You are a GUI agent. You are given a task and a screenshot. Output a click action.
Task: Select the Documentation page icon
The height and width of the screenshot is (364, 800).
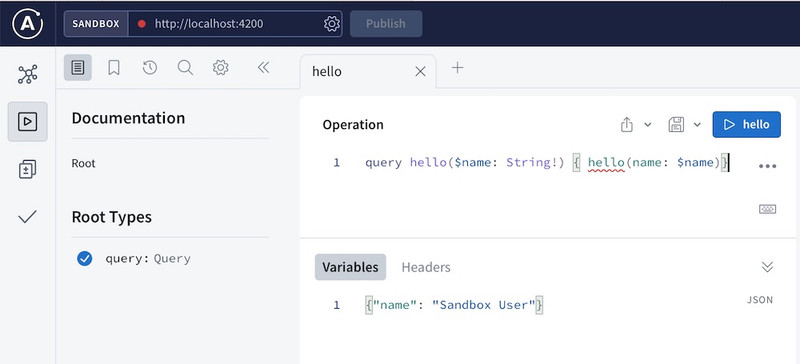[x=78, y=67]
